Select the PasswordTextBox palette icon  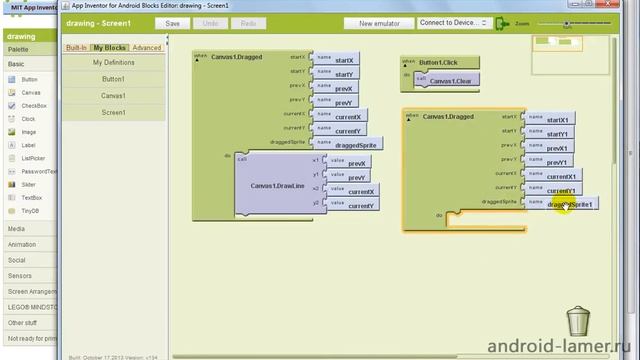click(12, 171)
